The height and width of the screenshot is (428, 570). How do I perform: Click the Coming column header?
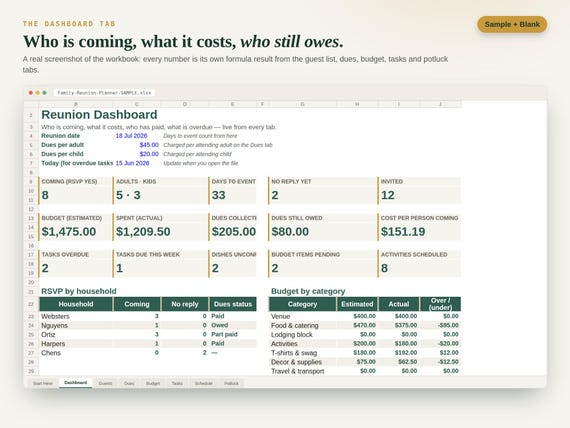click(137, 304)
